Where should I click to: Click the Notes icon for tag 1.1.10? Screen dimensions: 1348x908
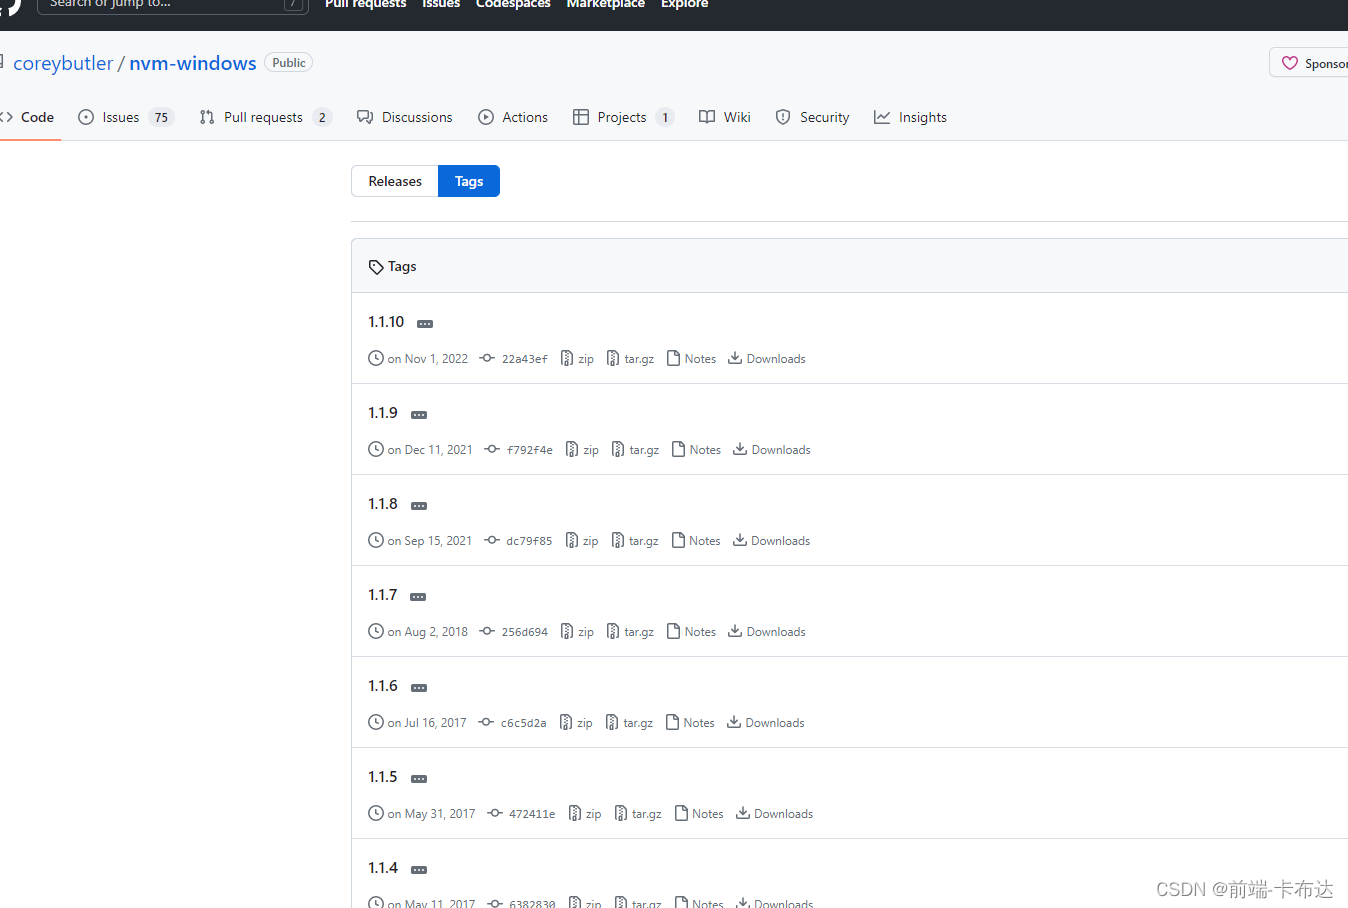pos(673,358)
